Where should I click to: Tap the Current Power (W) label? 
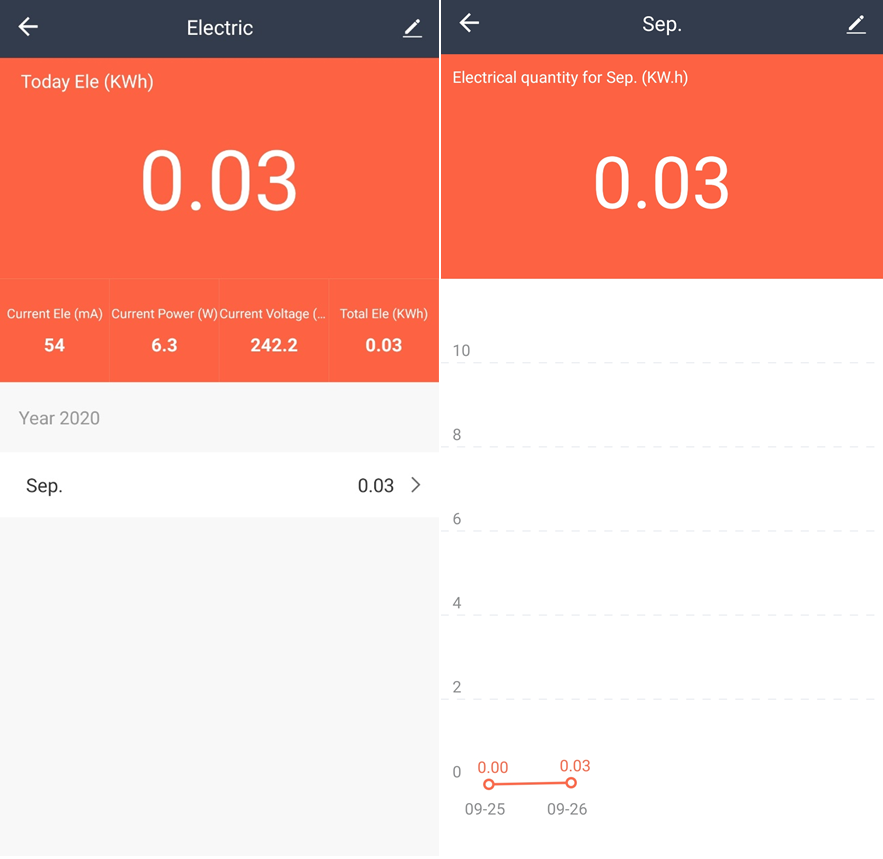164,314
